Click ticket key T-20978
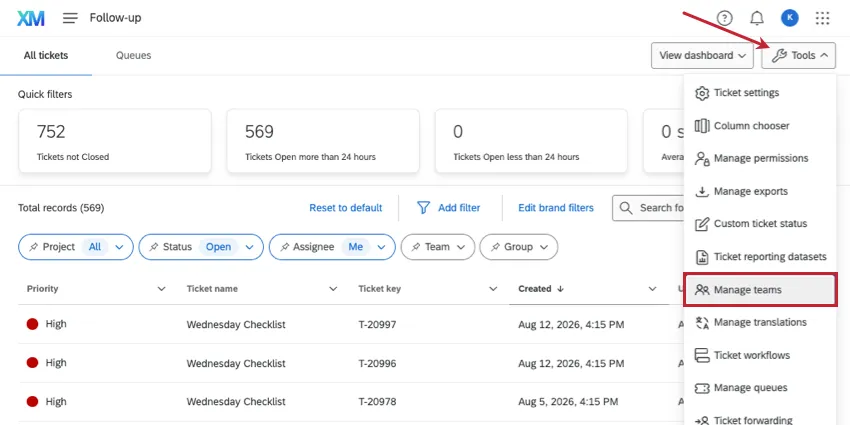Screen dimensions: 850x425 click(x=377, y=402)
